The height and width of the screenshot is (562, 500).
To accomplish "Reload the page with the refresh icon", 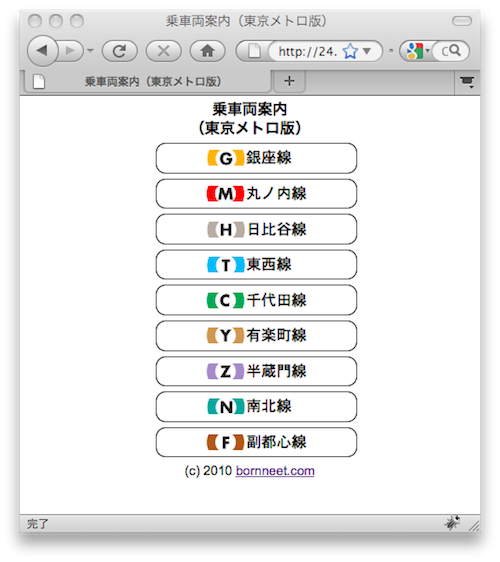I will tap(120, 51).
